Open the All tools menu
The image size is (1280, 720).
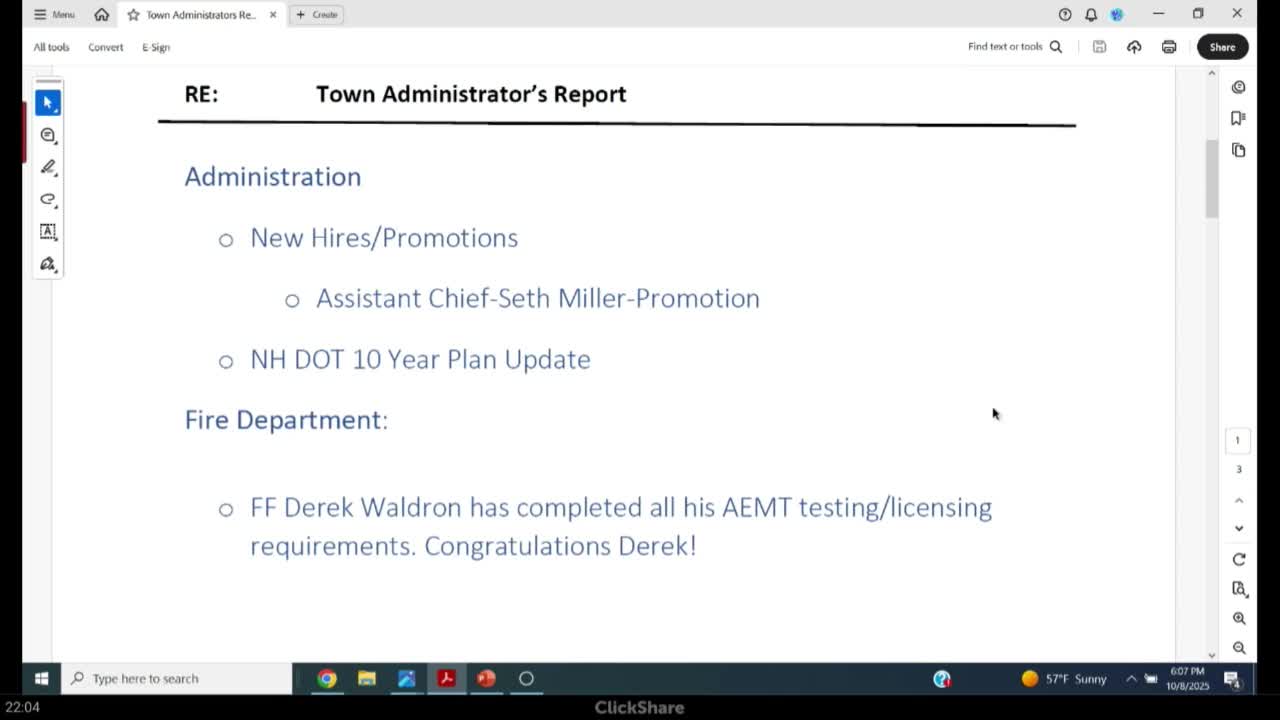[51, 47]
